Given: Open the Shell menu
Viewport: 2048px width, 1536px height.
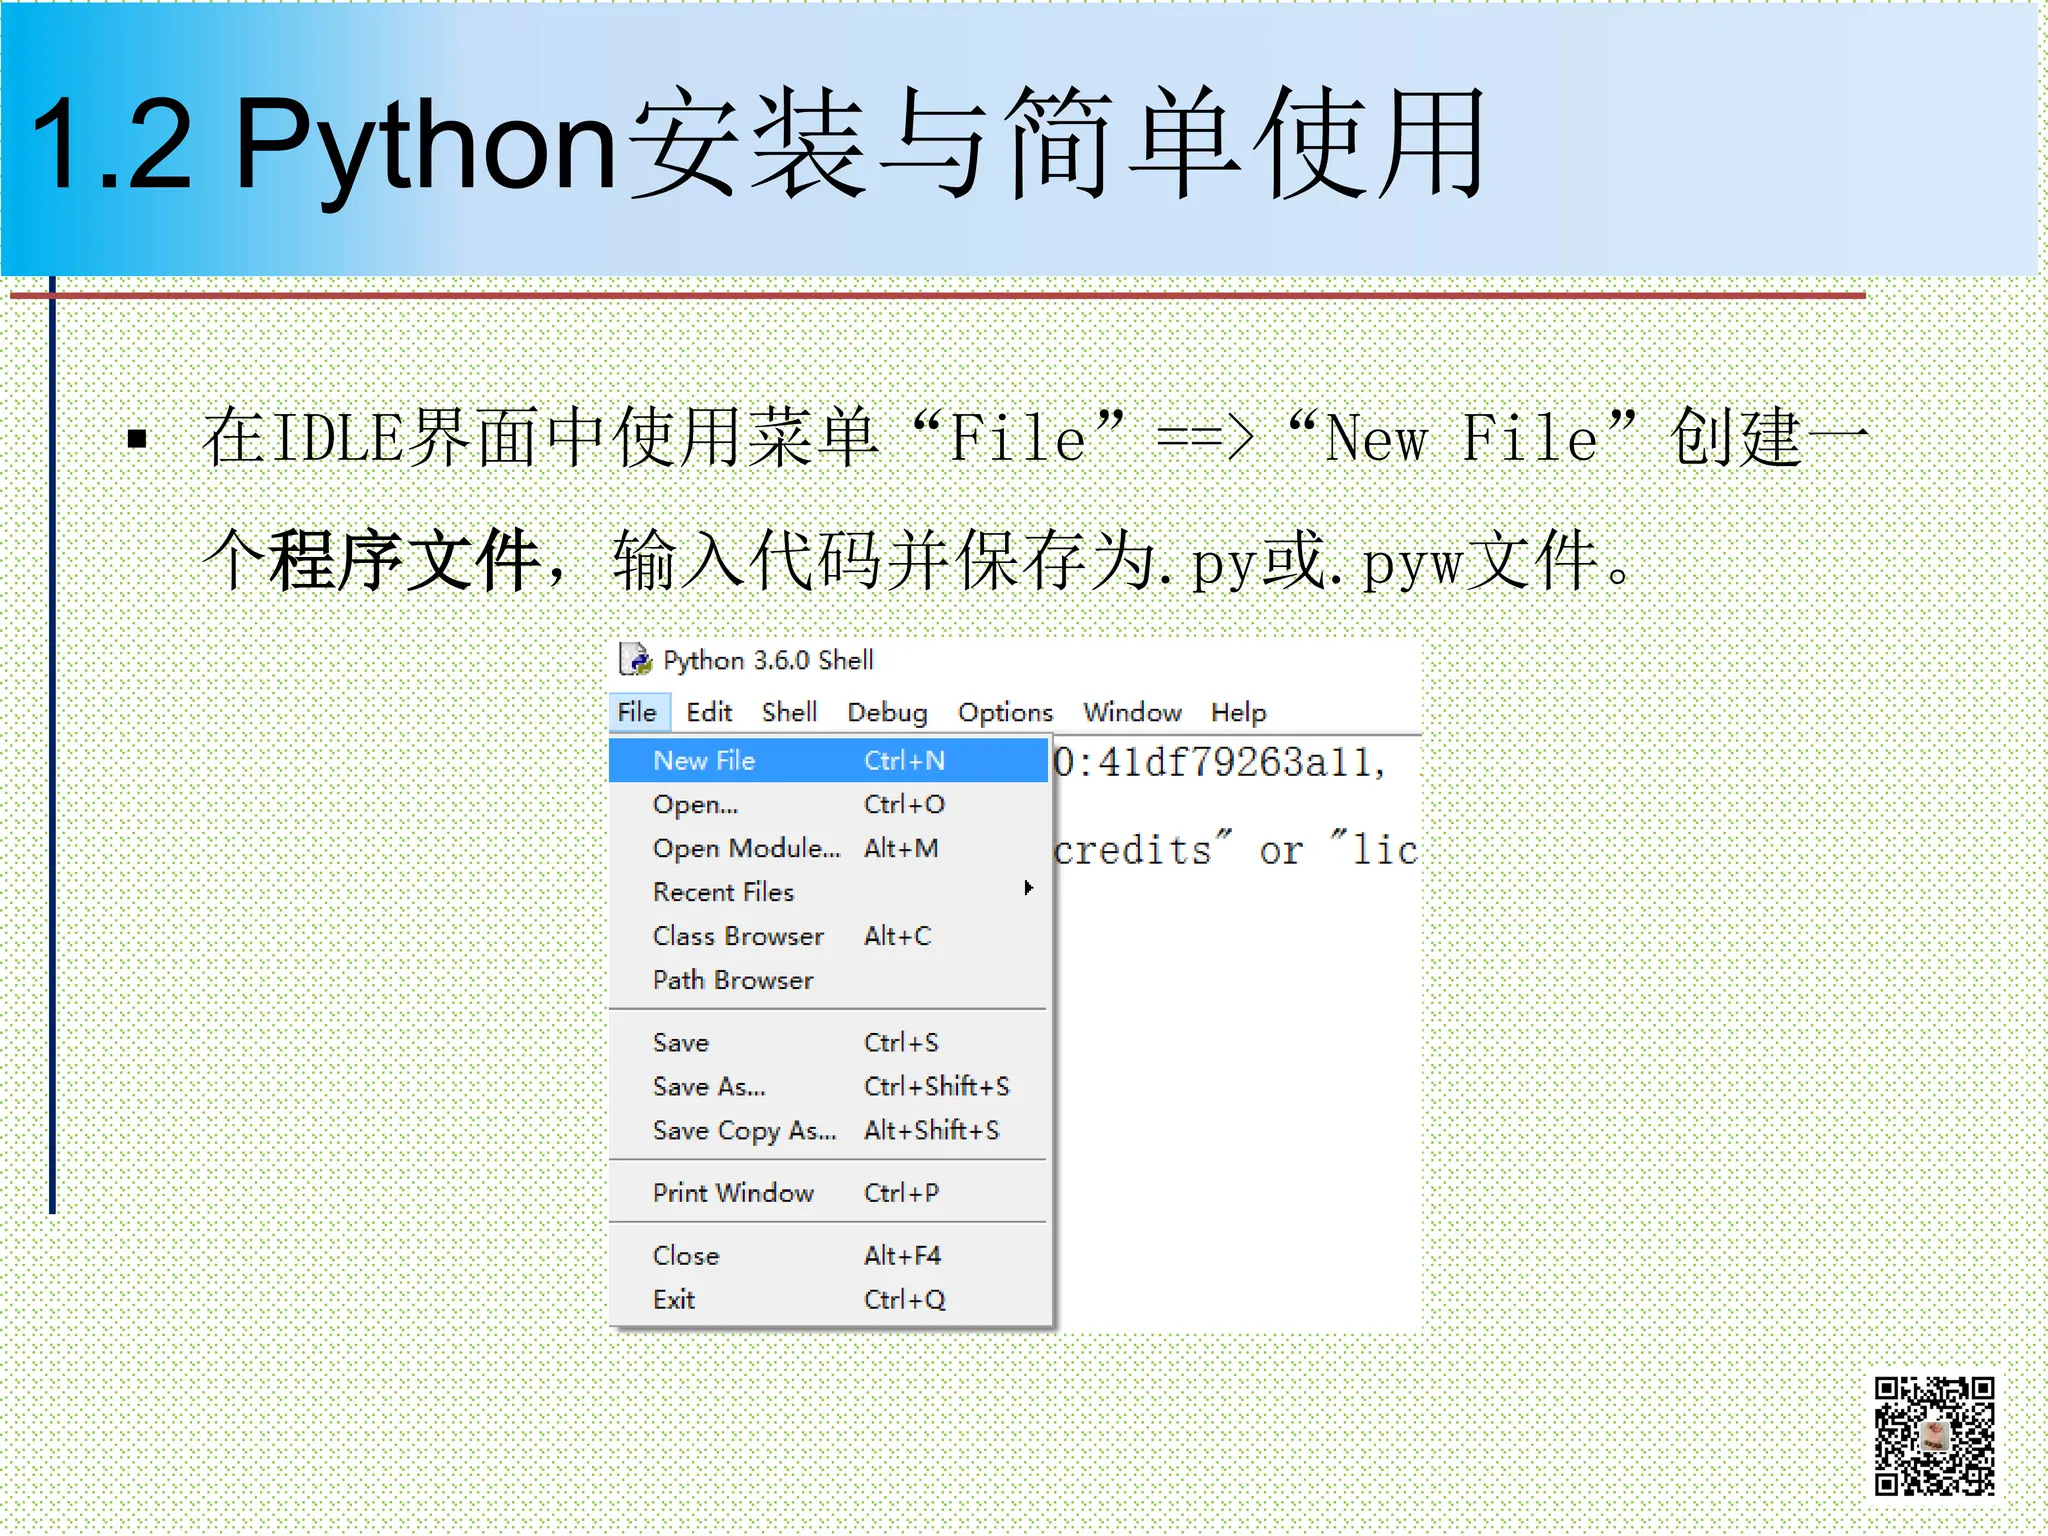Looking at the screenshot, I should 789,712.
